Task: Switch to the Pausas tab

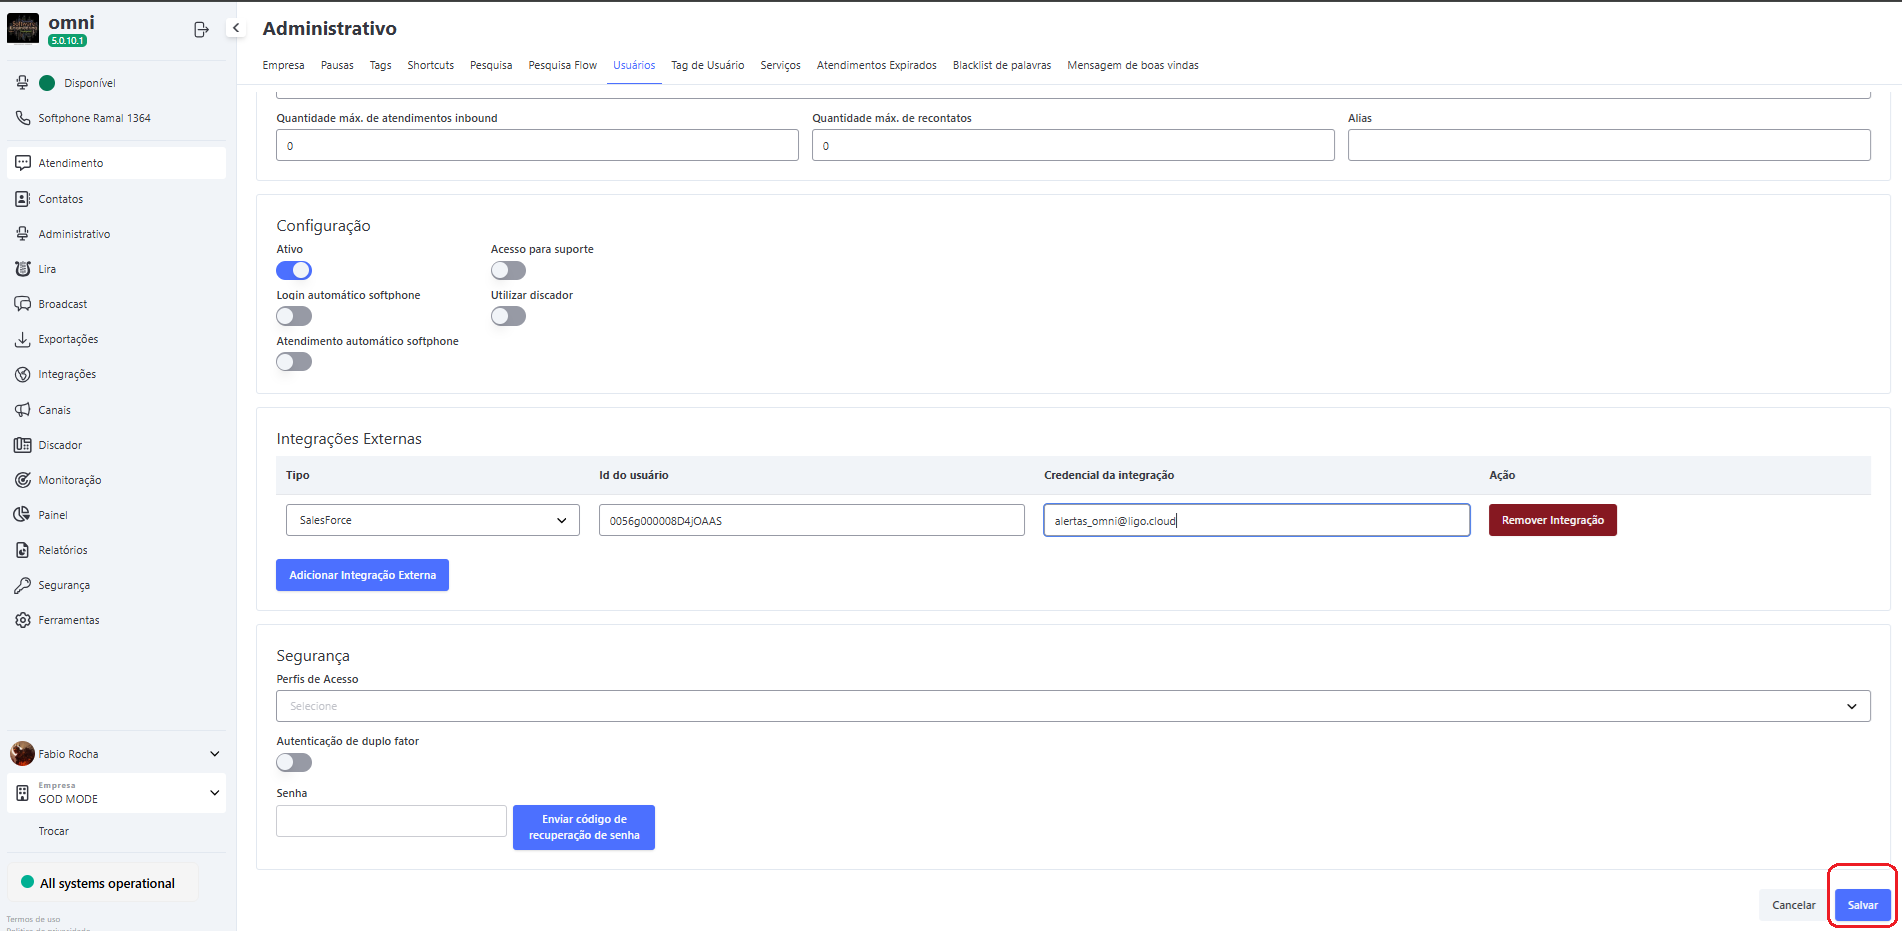Action: point(337,65)
